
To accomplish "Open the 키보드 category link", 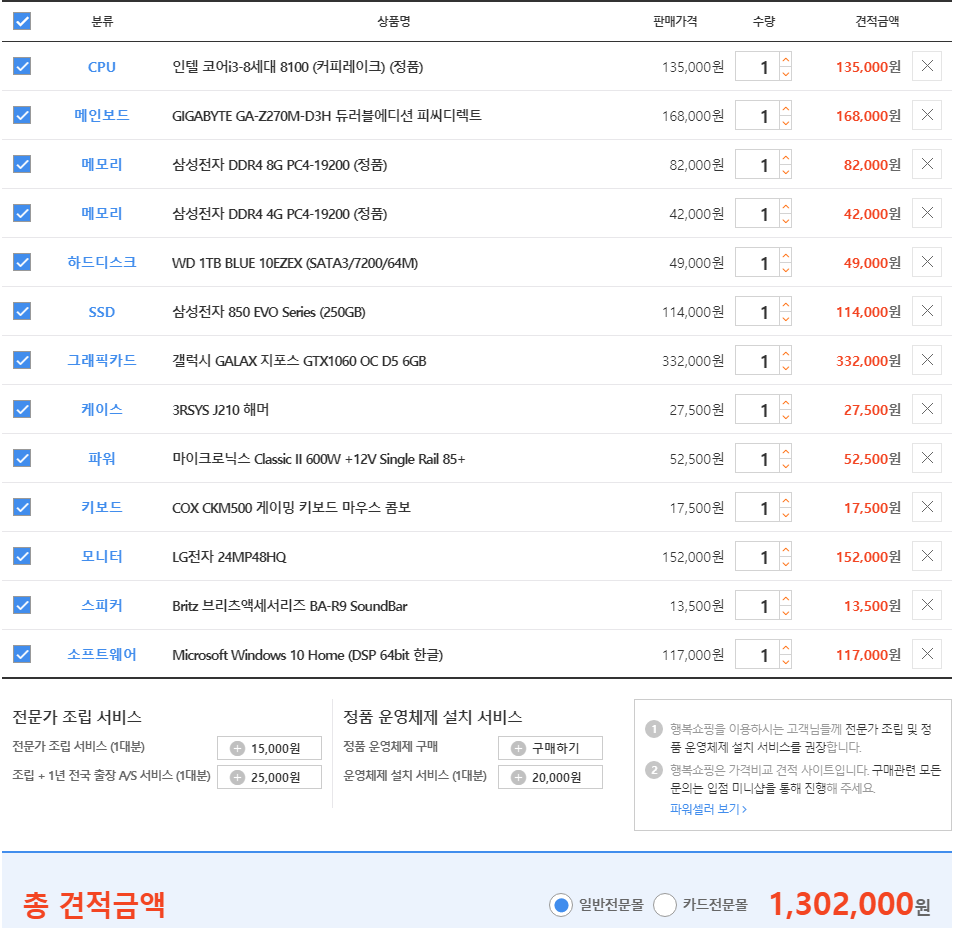I will (x=101, y=507).
